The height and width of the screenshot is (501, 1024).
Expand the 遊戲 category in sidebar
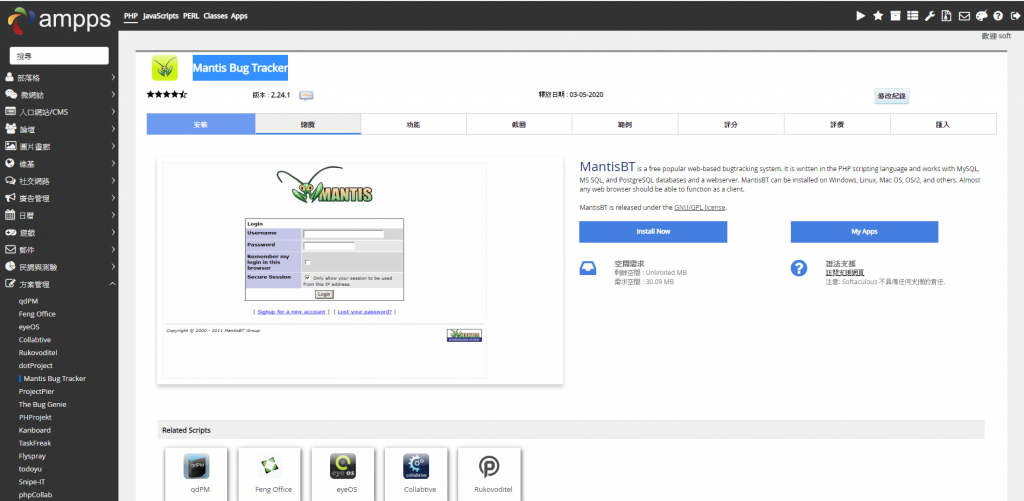tap(59, 233)
